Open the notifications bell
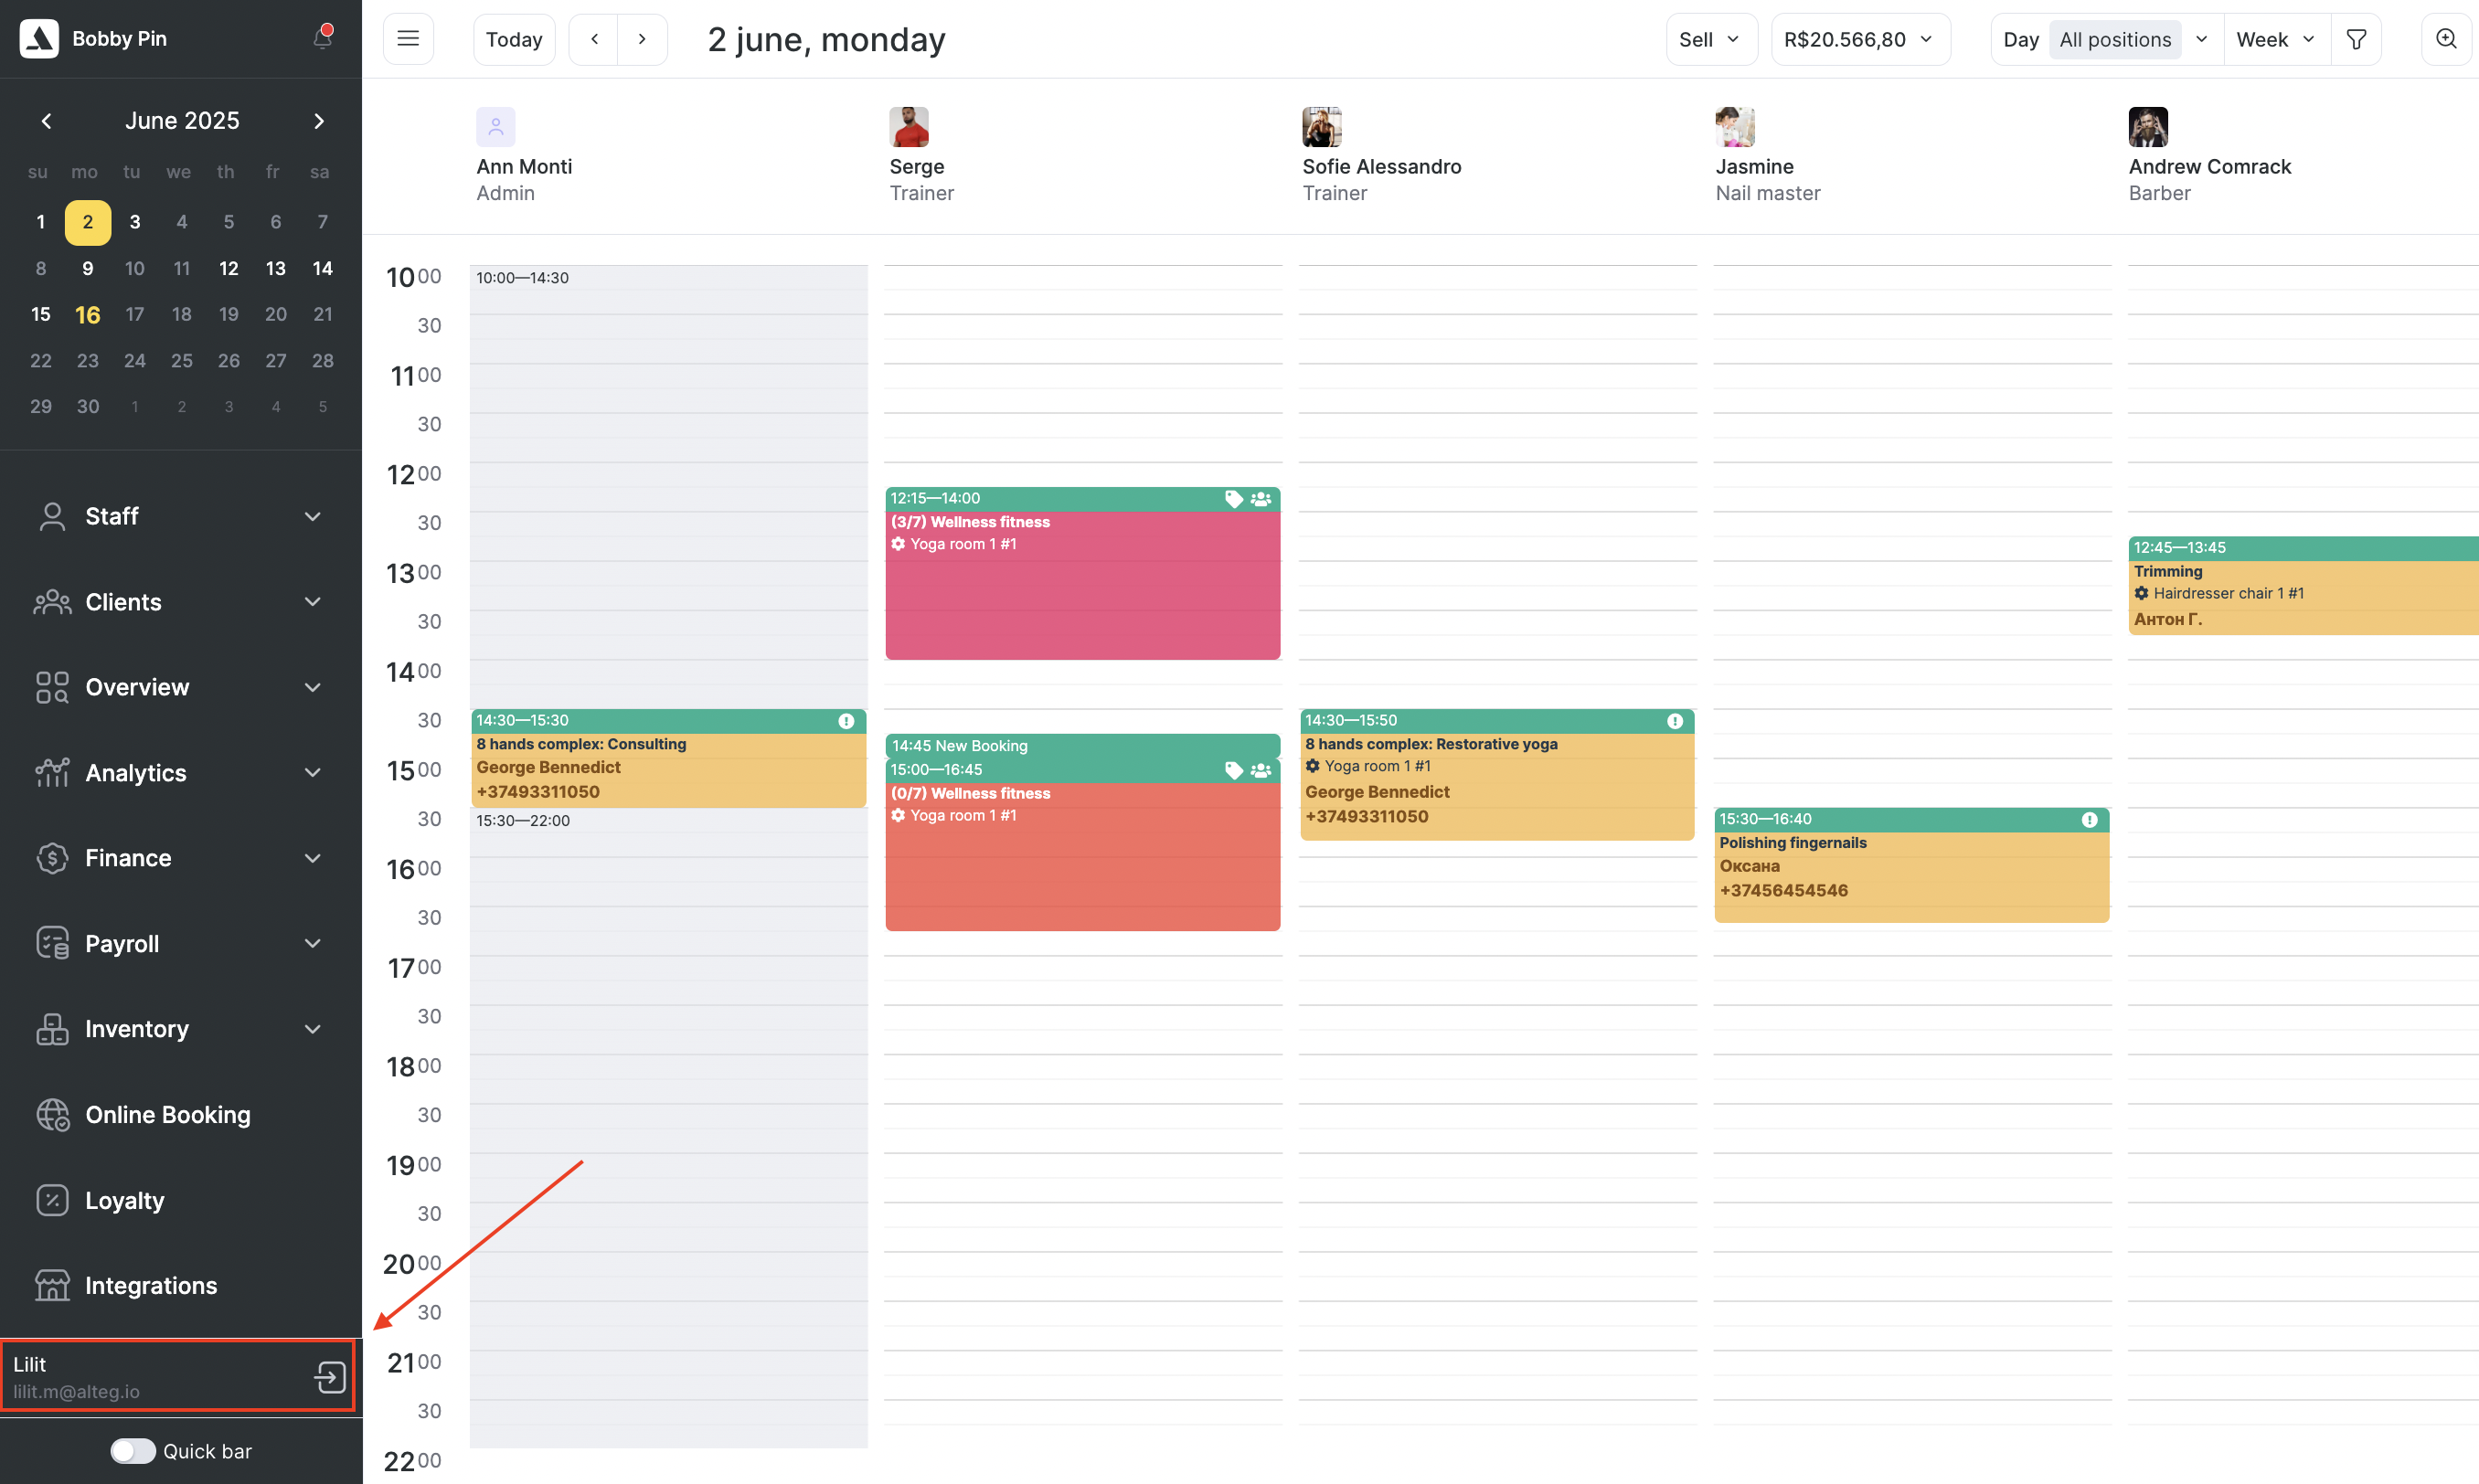The image size is (2479, 1484). coord(322,38)
